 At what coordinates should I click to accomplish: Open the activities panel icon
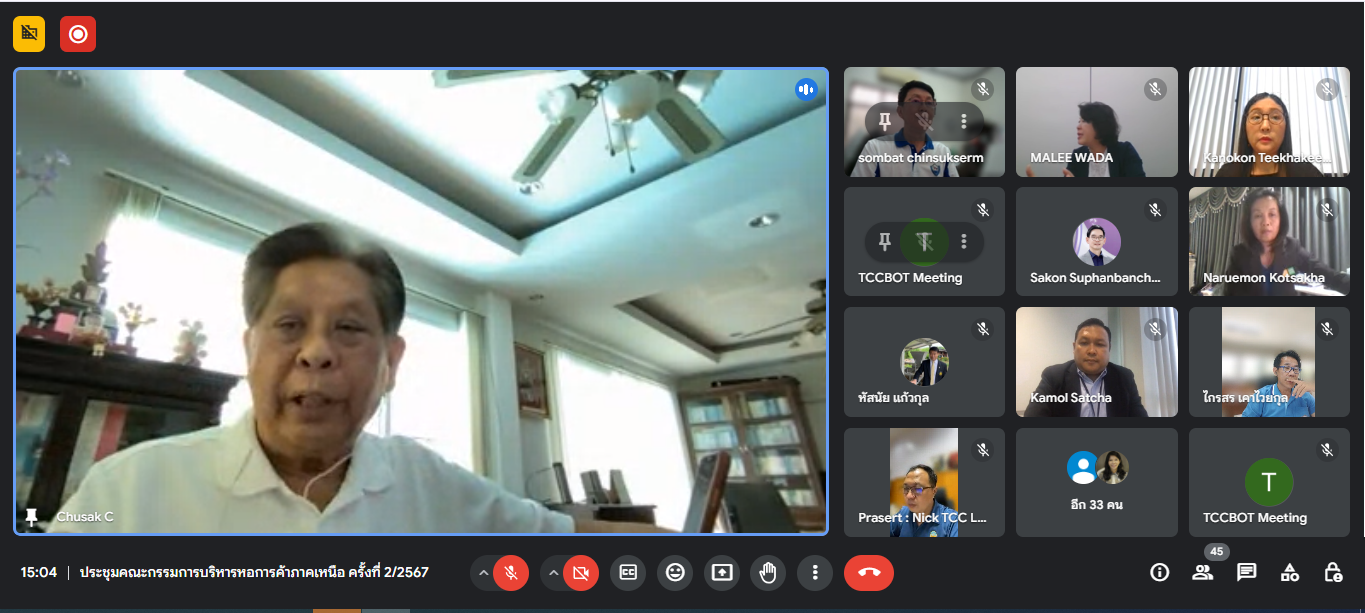pyautogui.click(x=1290, y=572)
